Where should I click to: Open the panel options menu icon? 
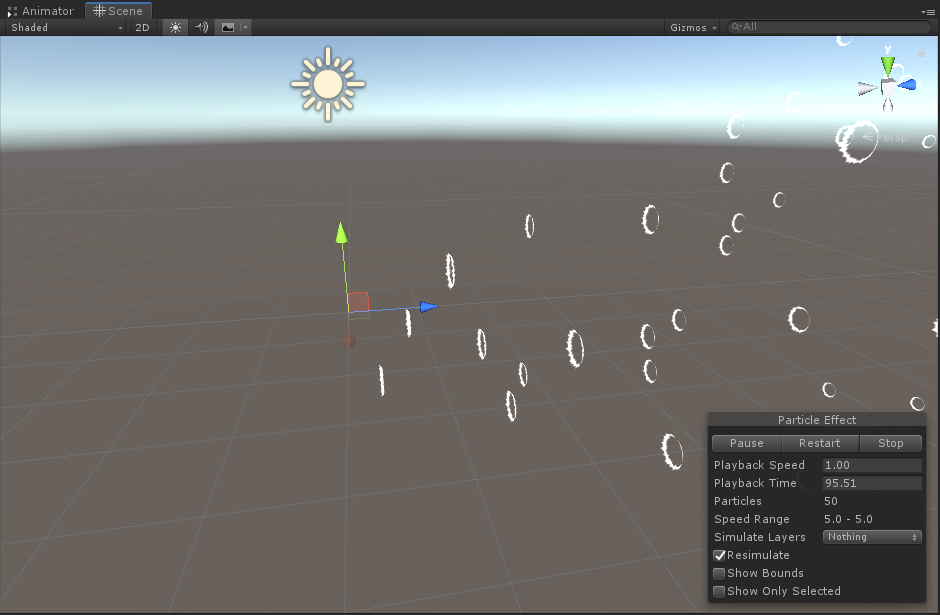pos(928,11)
